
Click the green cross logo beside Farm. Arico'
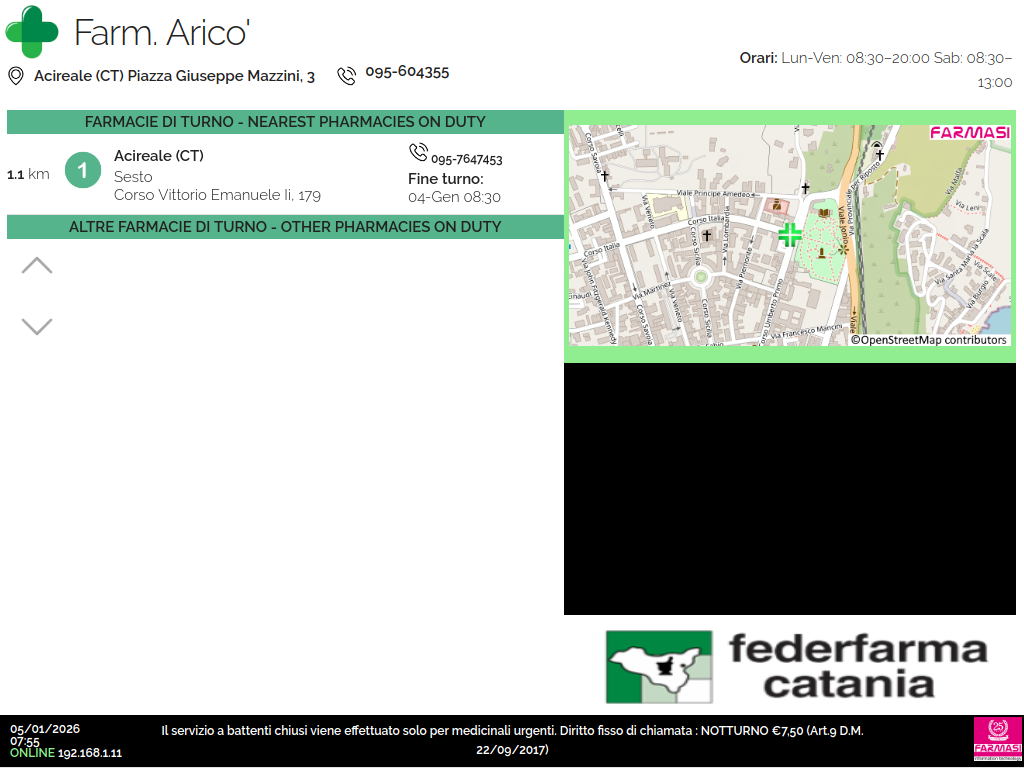click(32, 31)
